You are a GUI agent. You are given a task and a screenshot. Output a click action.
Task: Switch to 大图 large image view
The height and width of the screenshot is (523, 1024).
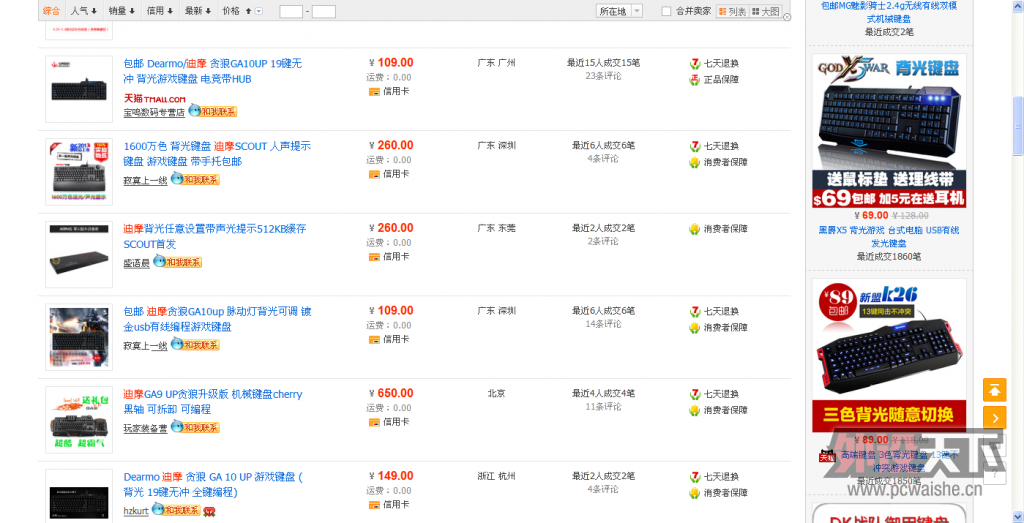(x=765, y=11)
